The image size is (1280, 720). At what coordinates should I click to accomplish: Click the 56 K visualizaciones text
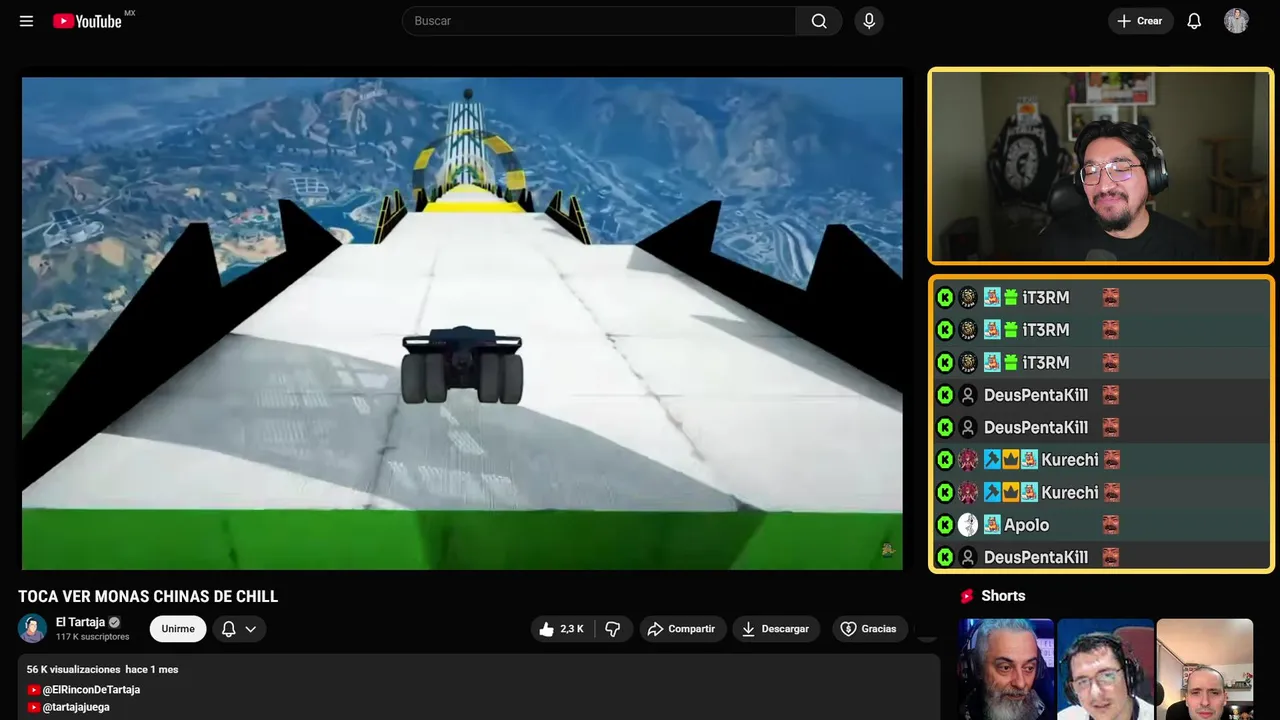73,669
